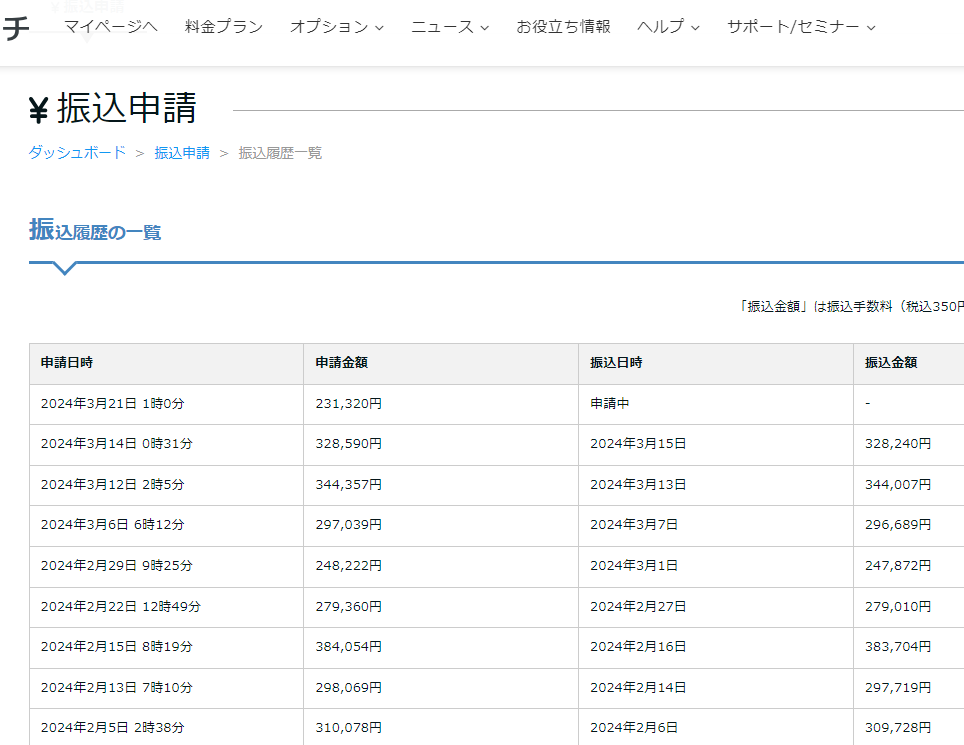Select the 2024年3月21日 1時0分 cell

pyautogui.click(x=167, y=404)
